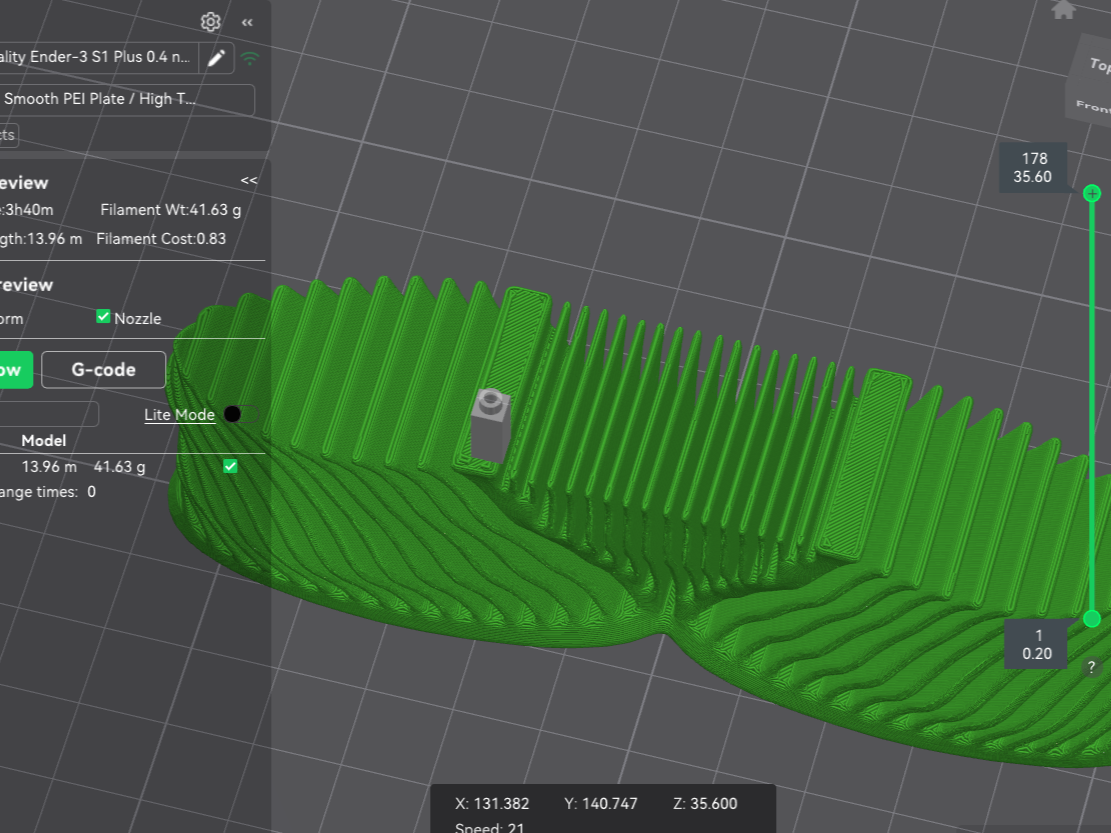Click the Filament Cost:0.83 text
The height and width of the screenshot is (833, 1111).
click(162, 239)
